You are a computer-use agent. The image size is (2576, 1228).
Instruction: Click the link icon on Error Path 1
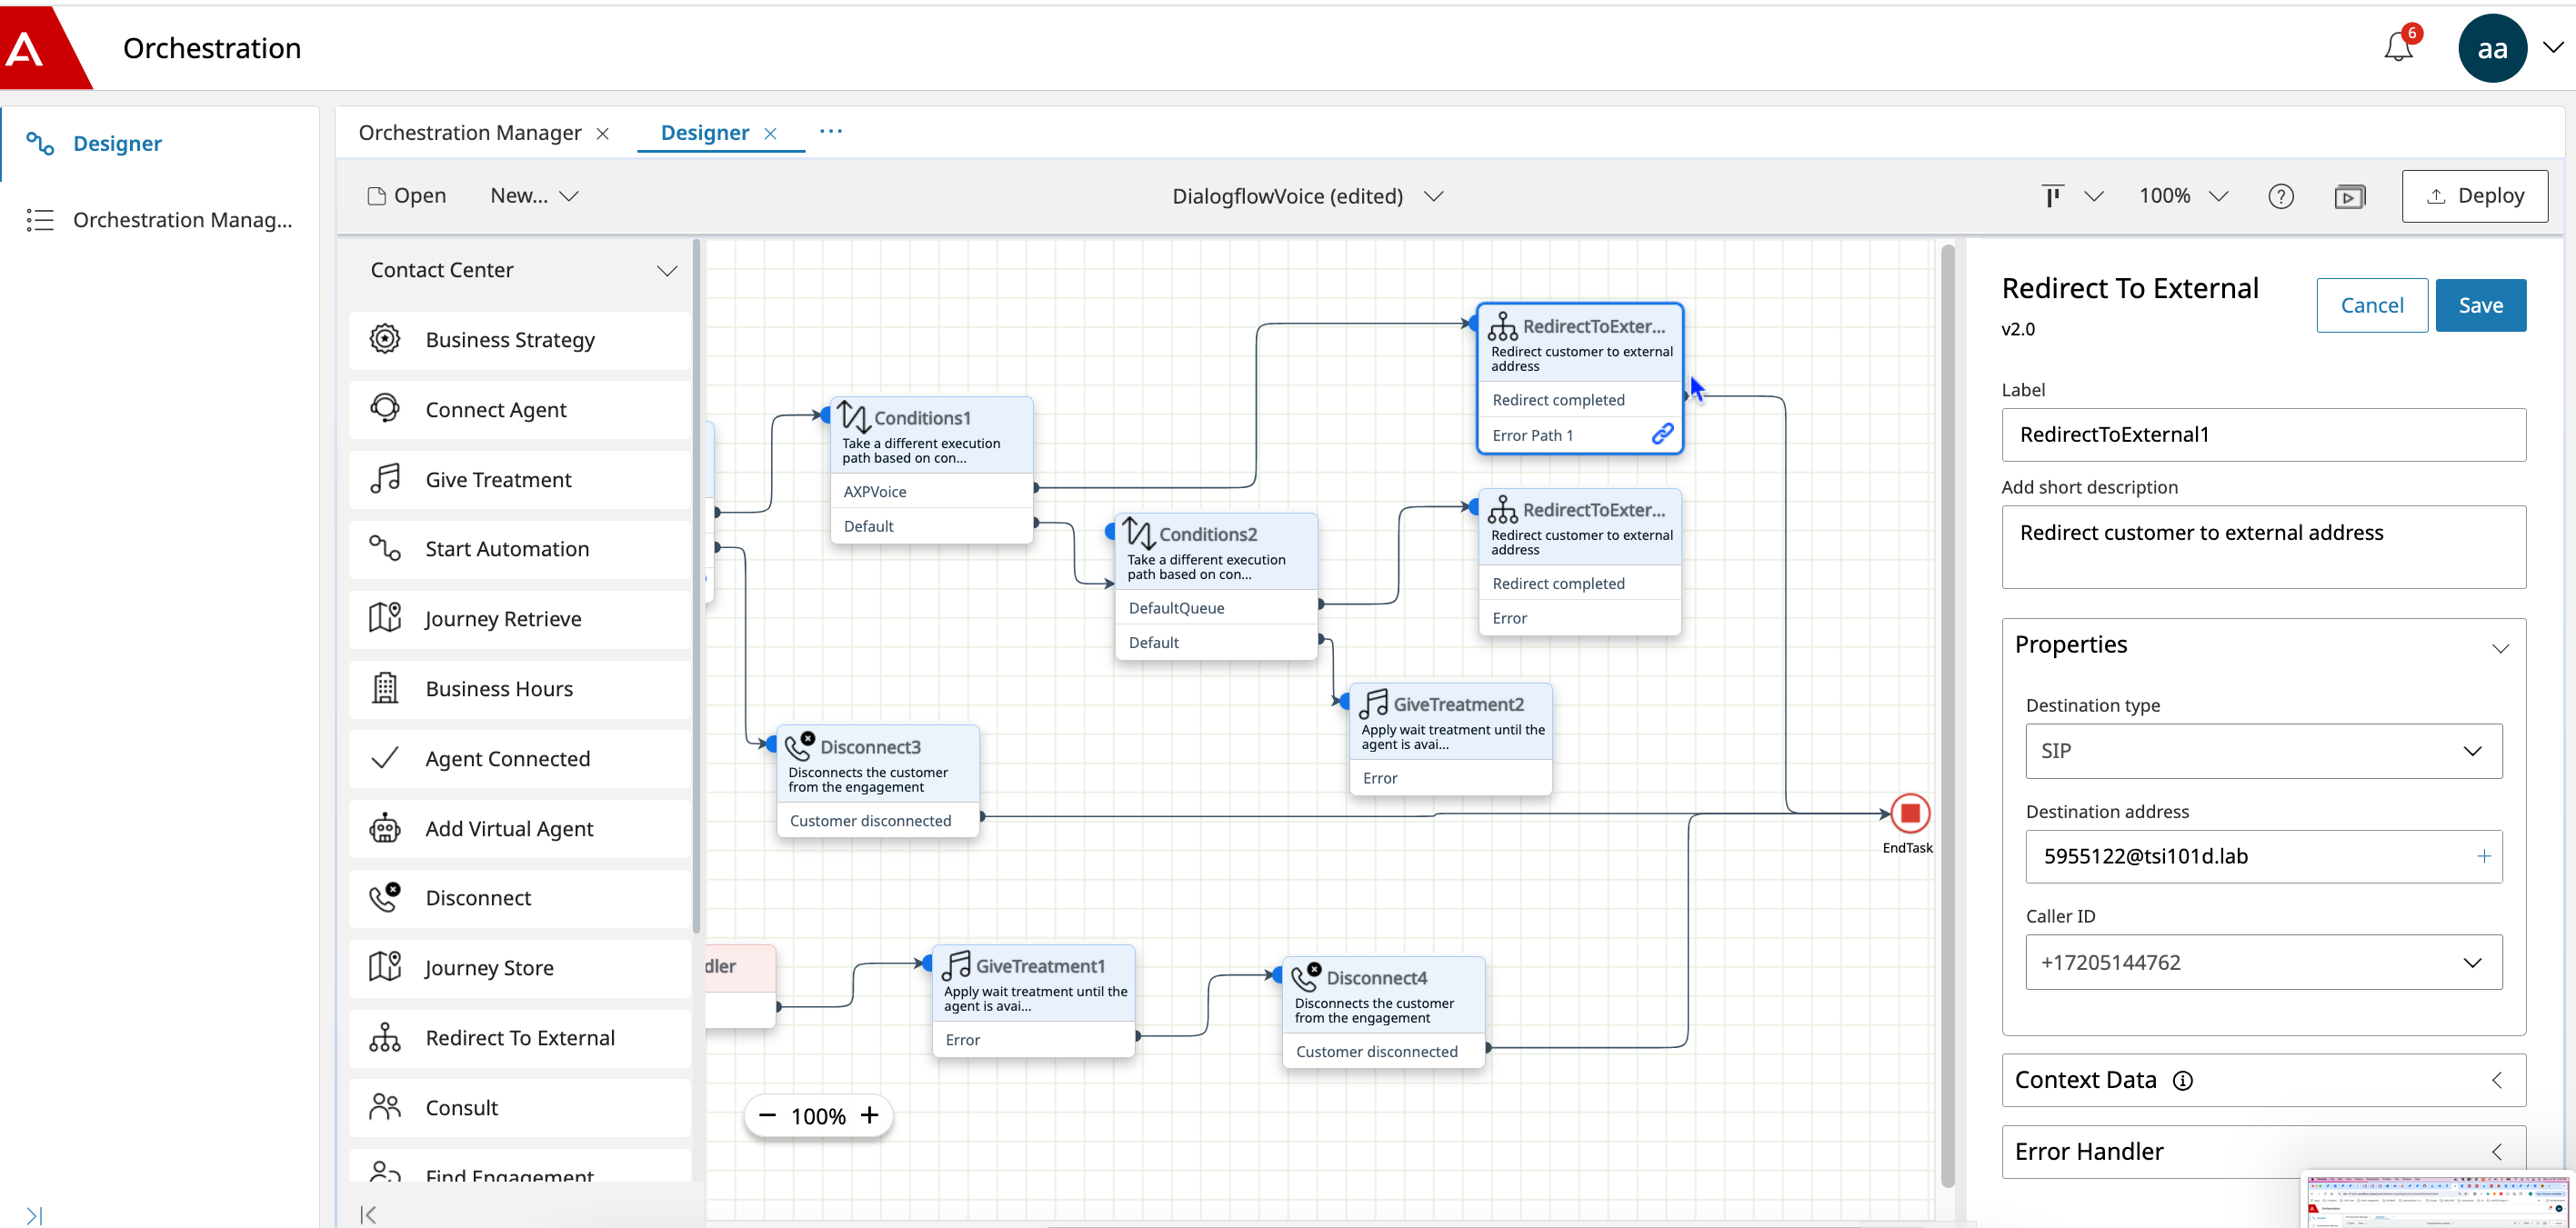point(1662,434)
